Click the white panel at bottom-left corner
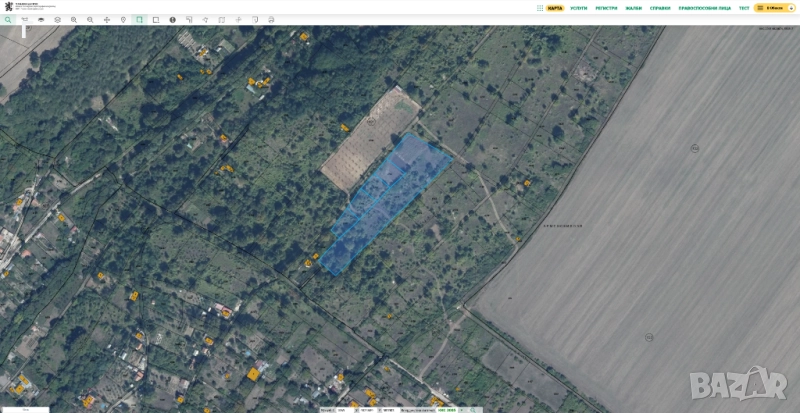This screenshot has height=413, width=800. tap(24, 410)
